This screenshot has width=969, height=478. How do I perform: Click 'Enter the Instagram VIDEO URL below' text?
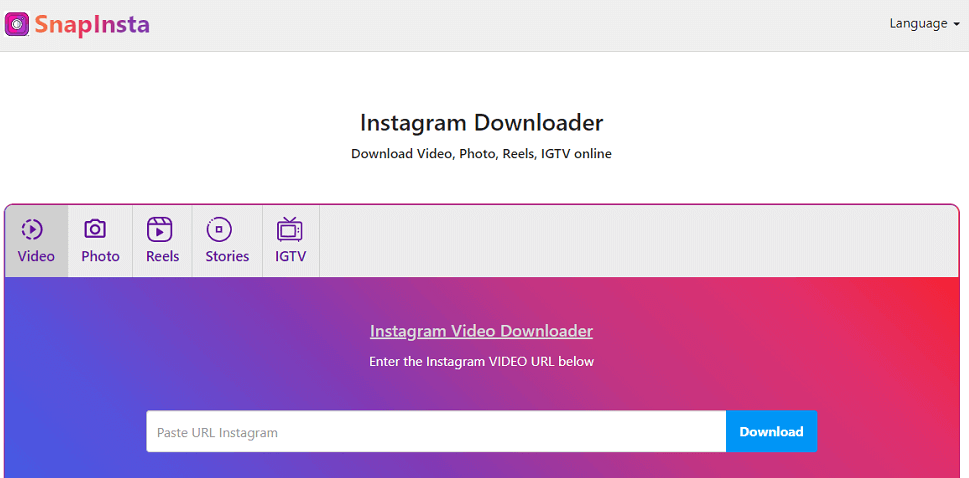[481, 361]
